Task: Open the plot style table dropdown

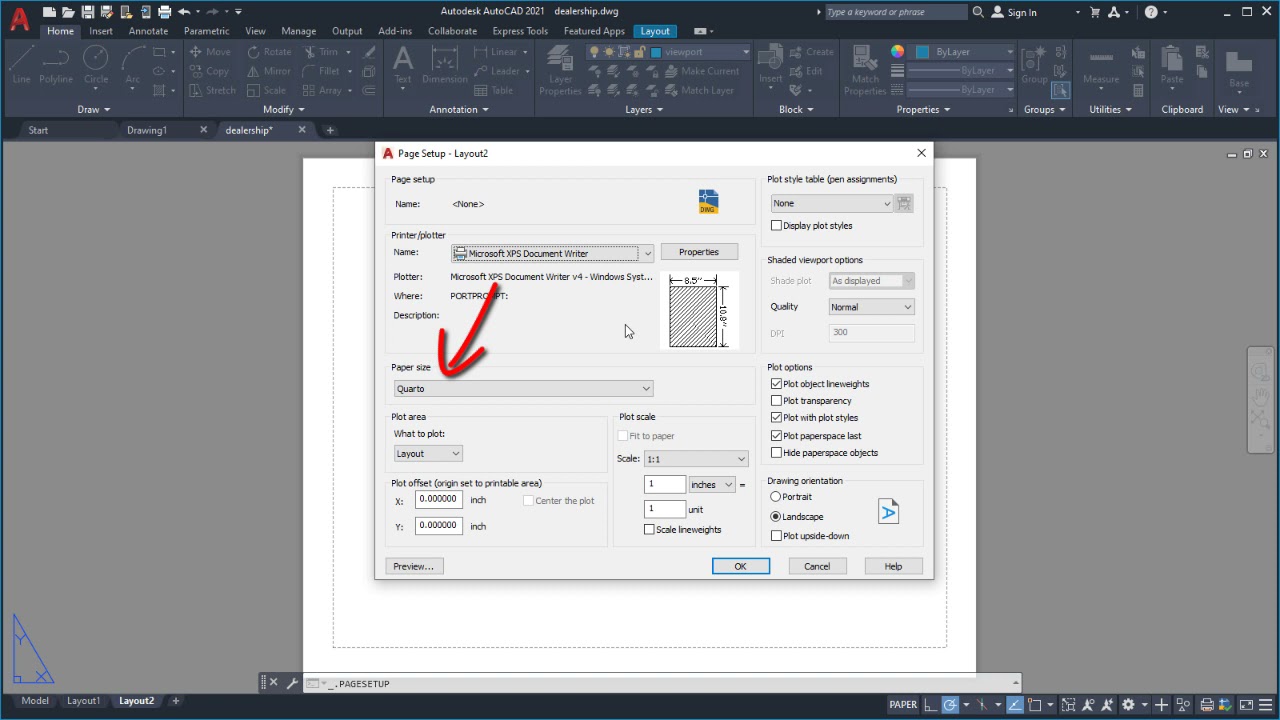Action: point(831,203)
